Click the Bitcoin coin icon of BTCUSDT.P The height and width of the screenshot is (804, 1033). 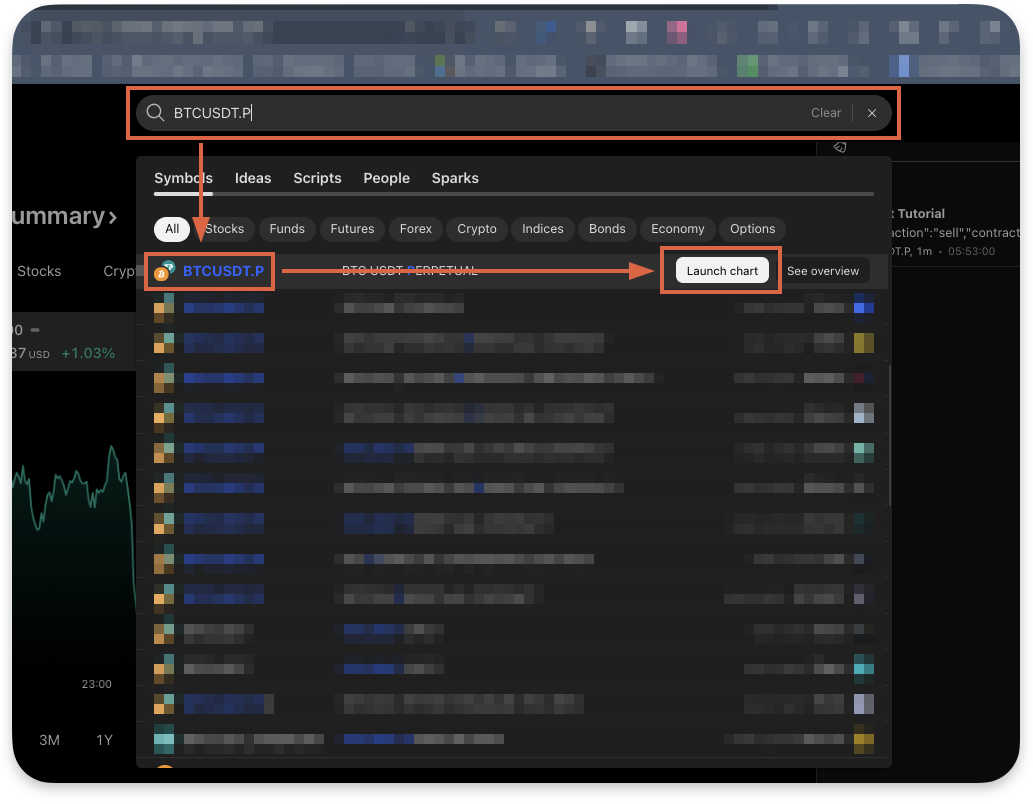[x=163, y=272]
